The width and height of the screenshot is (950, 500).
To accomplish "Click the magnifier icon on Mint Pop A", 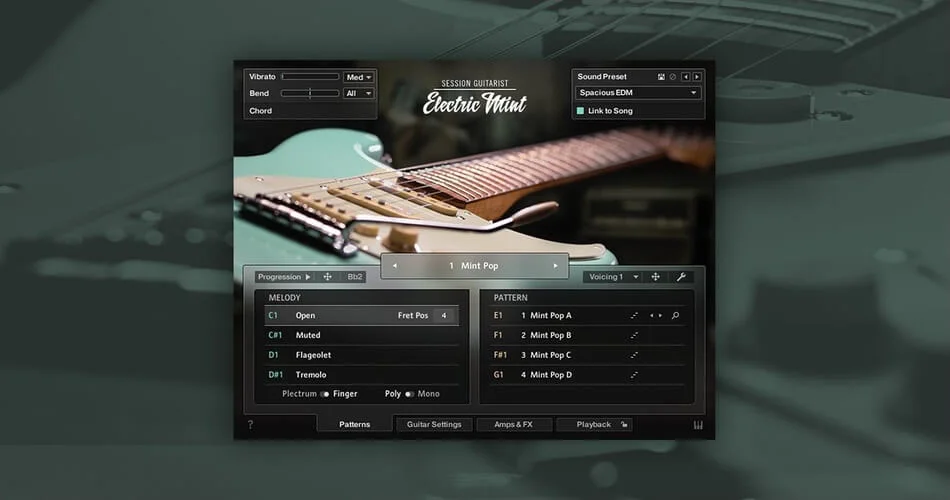I will 676,316.
